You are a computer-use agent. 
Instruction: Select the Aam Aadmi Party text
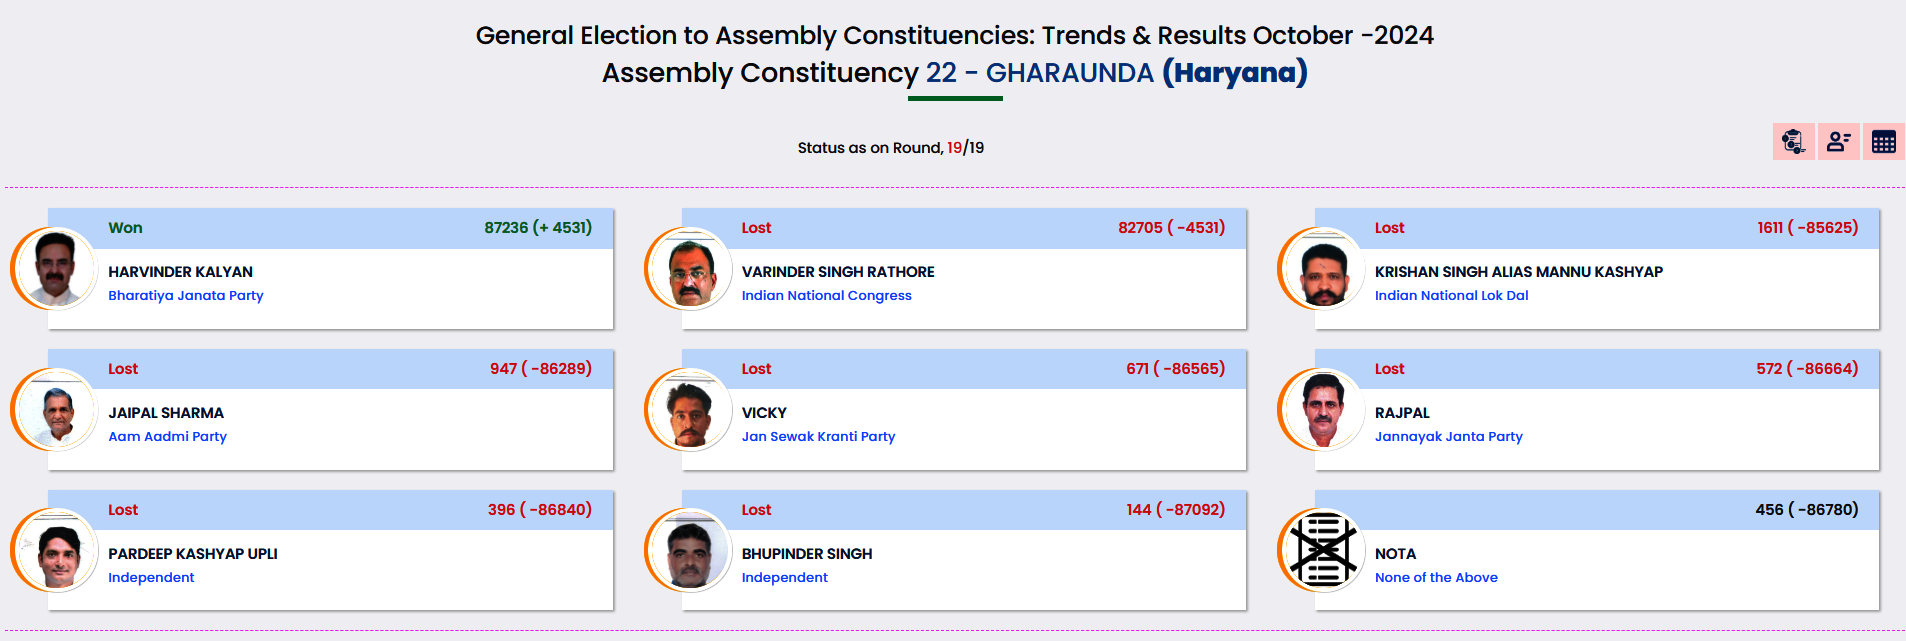click(x=167, y=437)
